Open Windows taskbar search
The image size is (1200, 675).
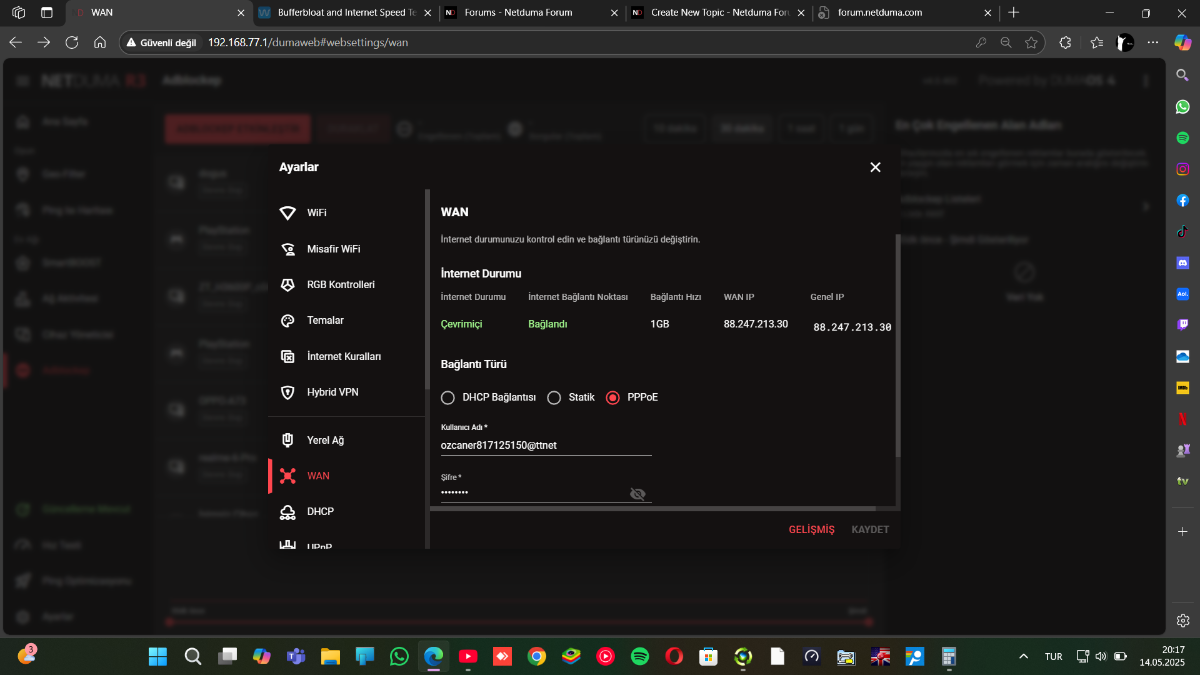click(193, 656)
